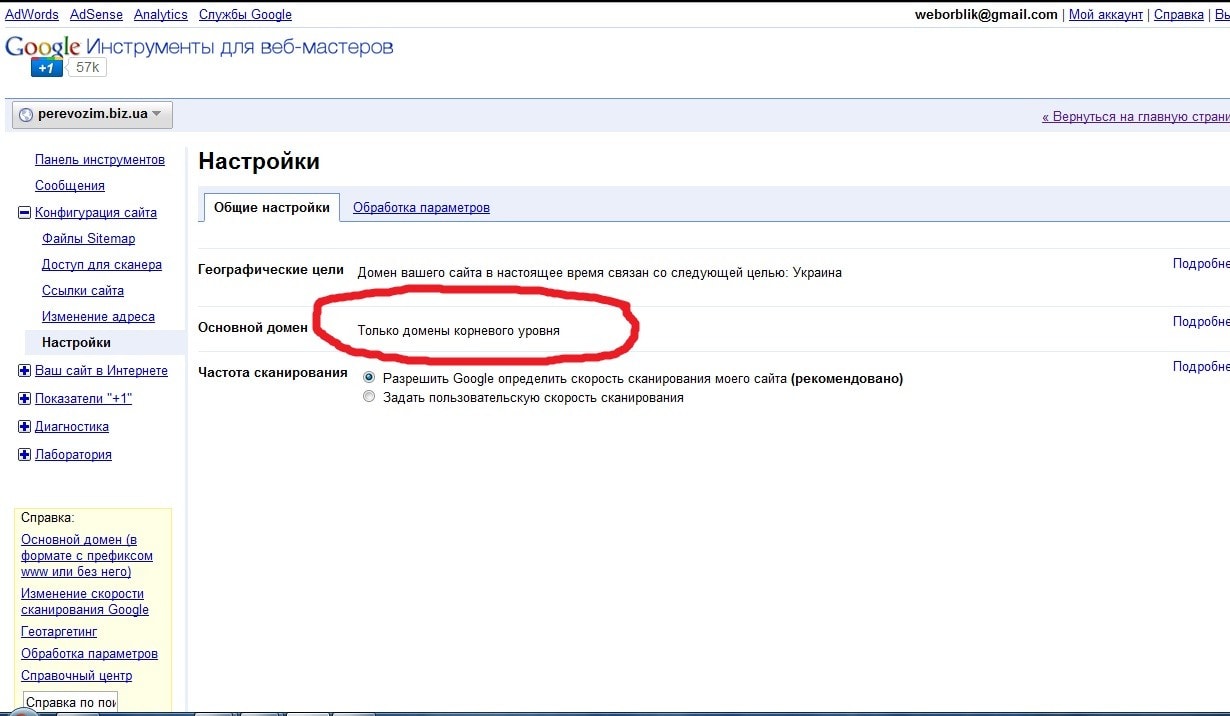The height and width of the screenshot is (716, 1230).
Task: Click Вернуться на главную страницу link
Action: click(1135, 116)
